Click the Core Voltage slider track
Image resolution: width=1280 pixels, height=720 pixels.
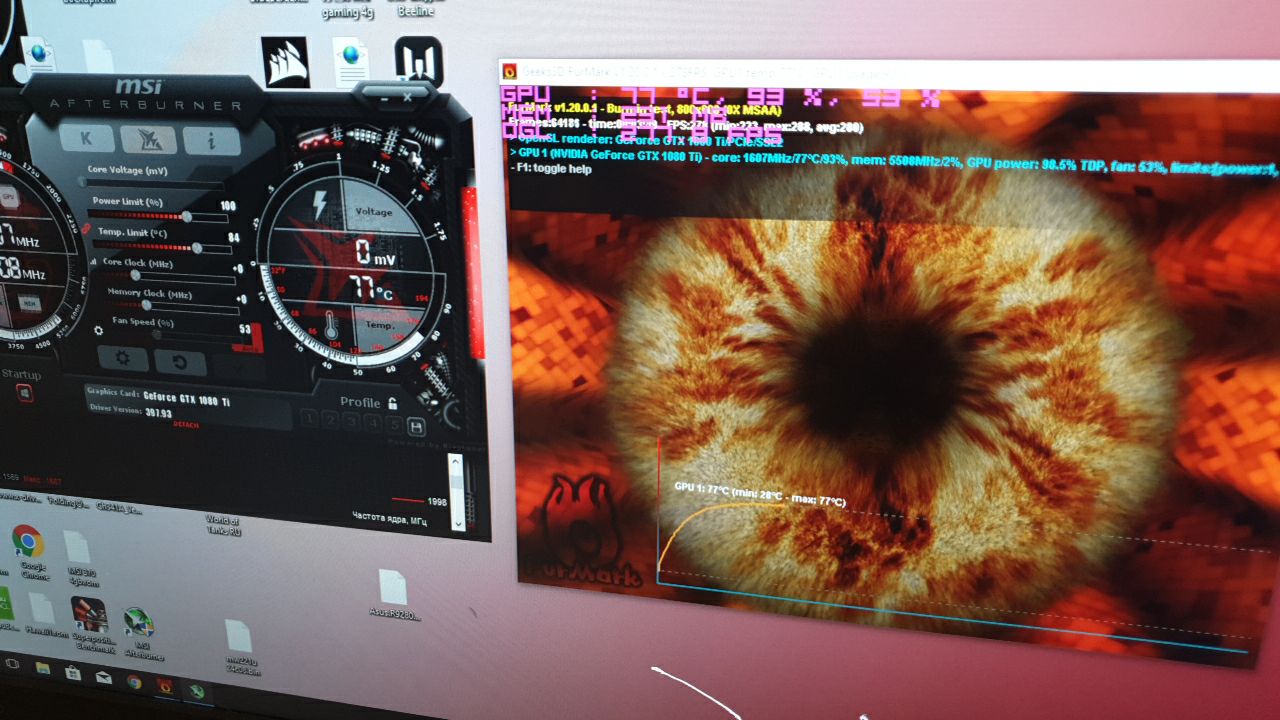pyautogui.click(x=152, y=184)
